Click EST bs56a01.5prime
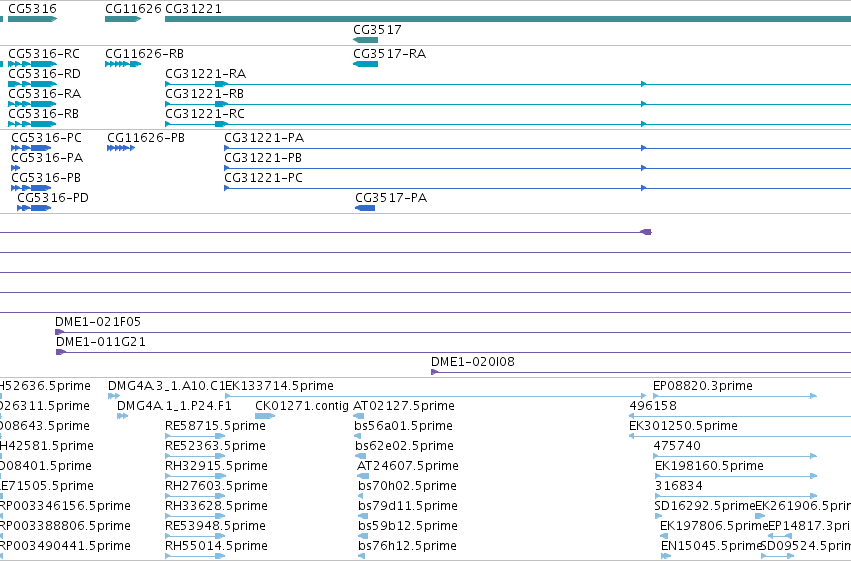This screenshot has width=851, height=561. point(403,426)
